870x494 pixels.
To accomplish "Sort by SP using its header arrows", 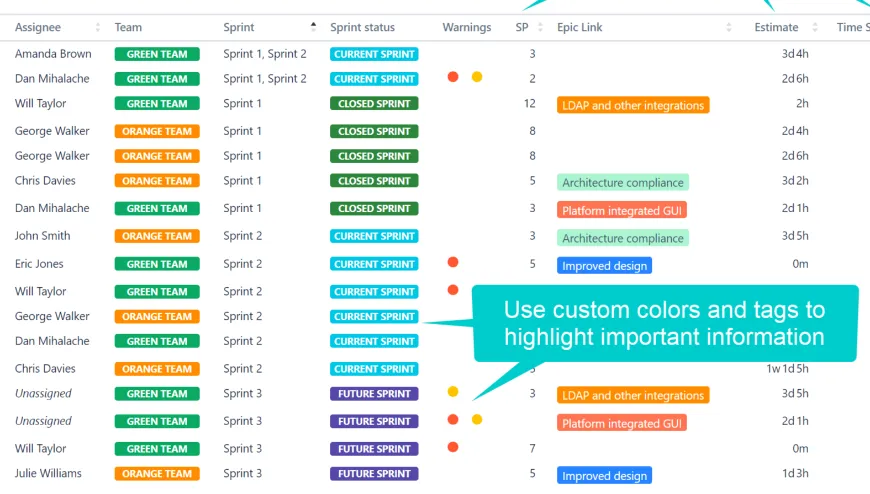I will 539,28.
